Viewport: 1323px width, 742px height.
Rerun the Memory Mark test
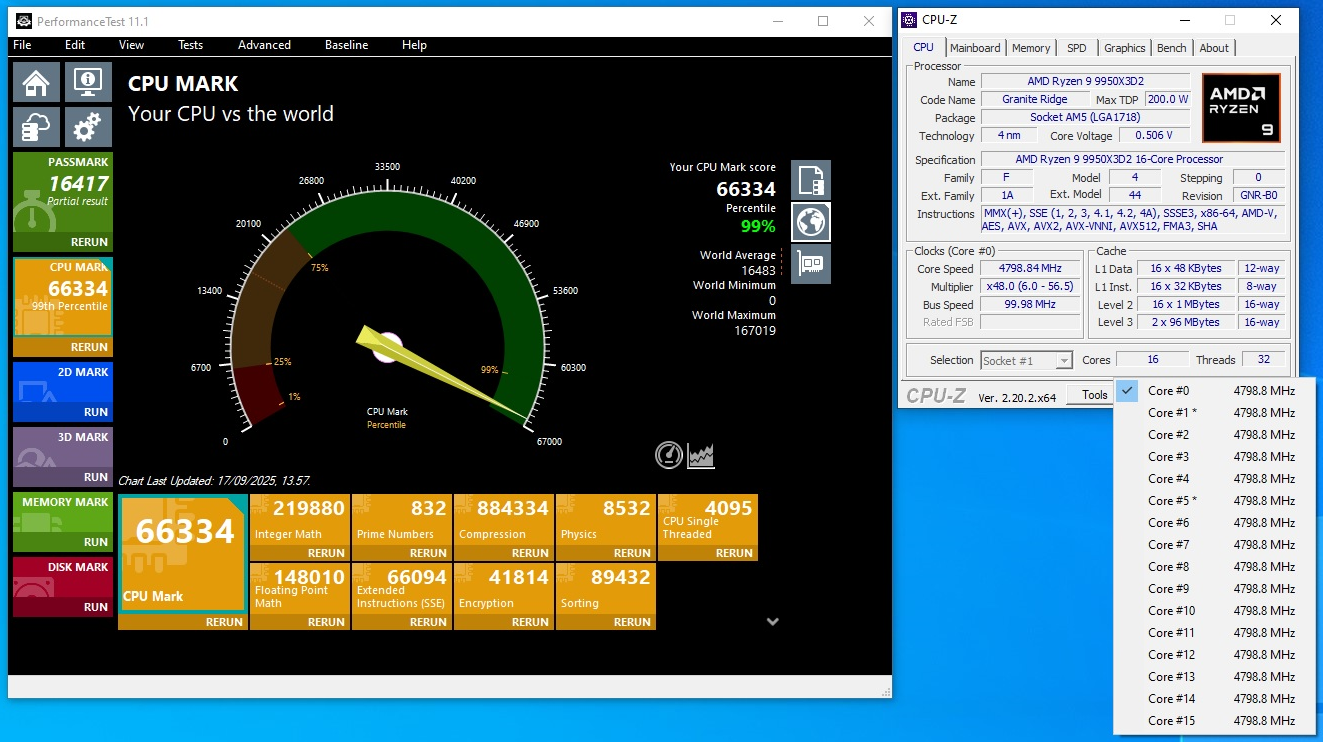tap(96, 542)
